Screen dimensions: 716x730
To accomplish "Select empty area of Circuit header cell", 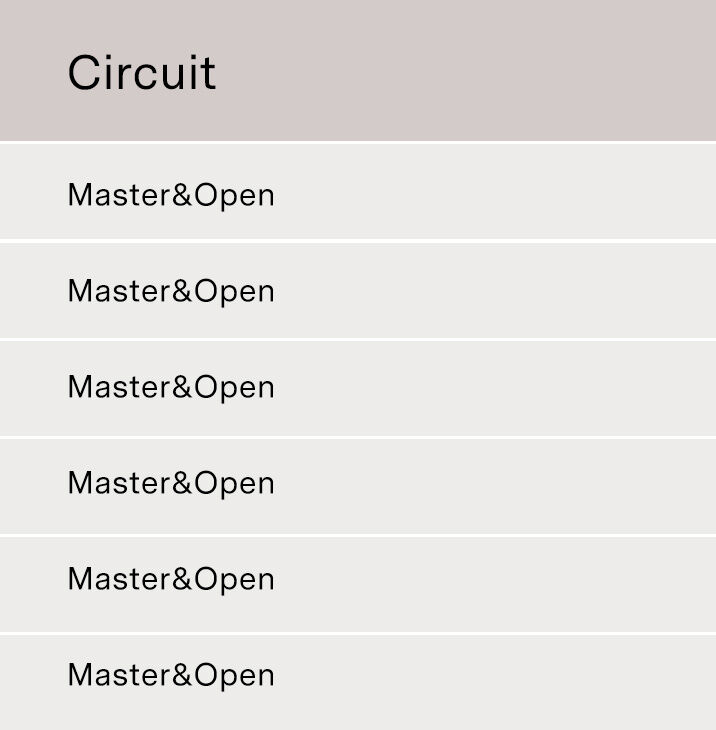I will [x=466, y=70].
